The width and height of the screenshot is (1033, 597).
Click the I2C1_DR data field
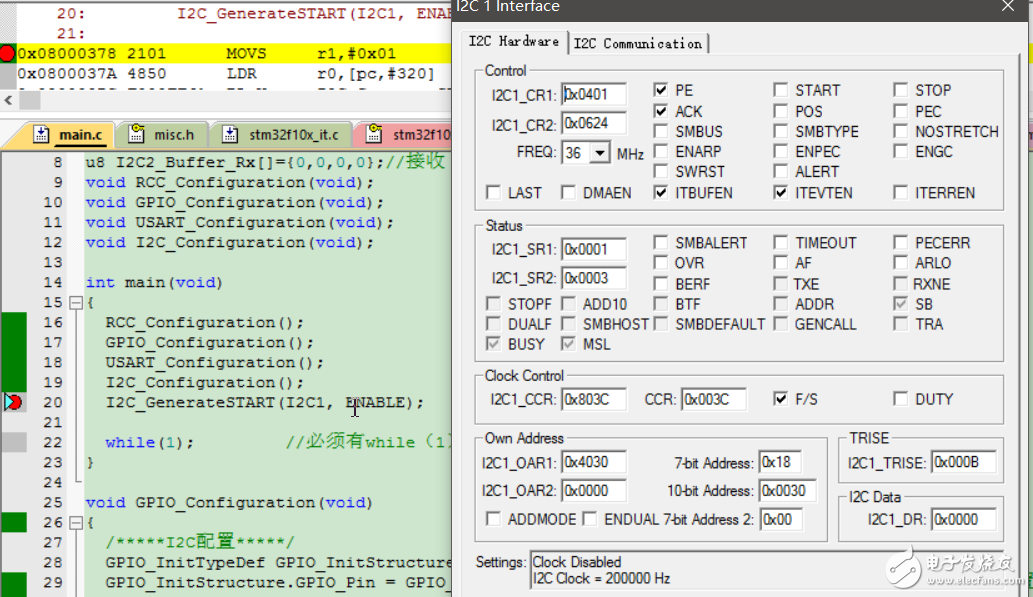click(x=963, y=519)
